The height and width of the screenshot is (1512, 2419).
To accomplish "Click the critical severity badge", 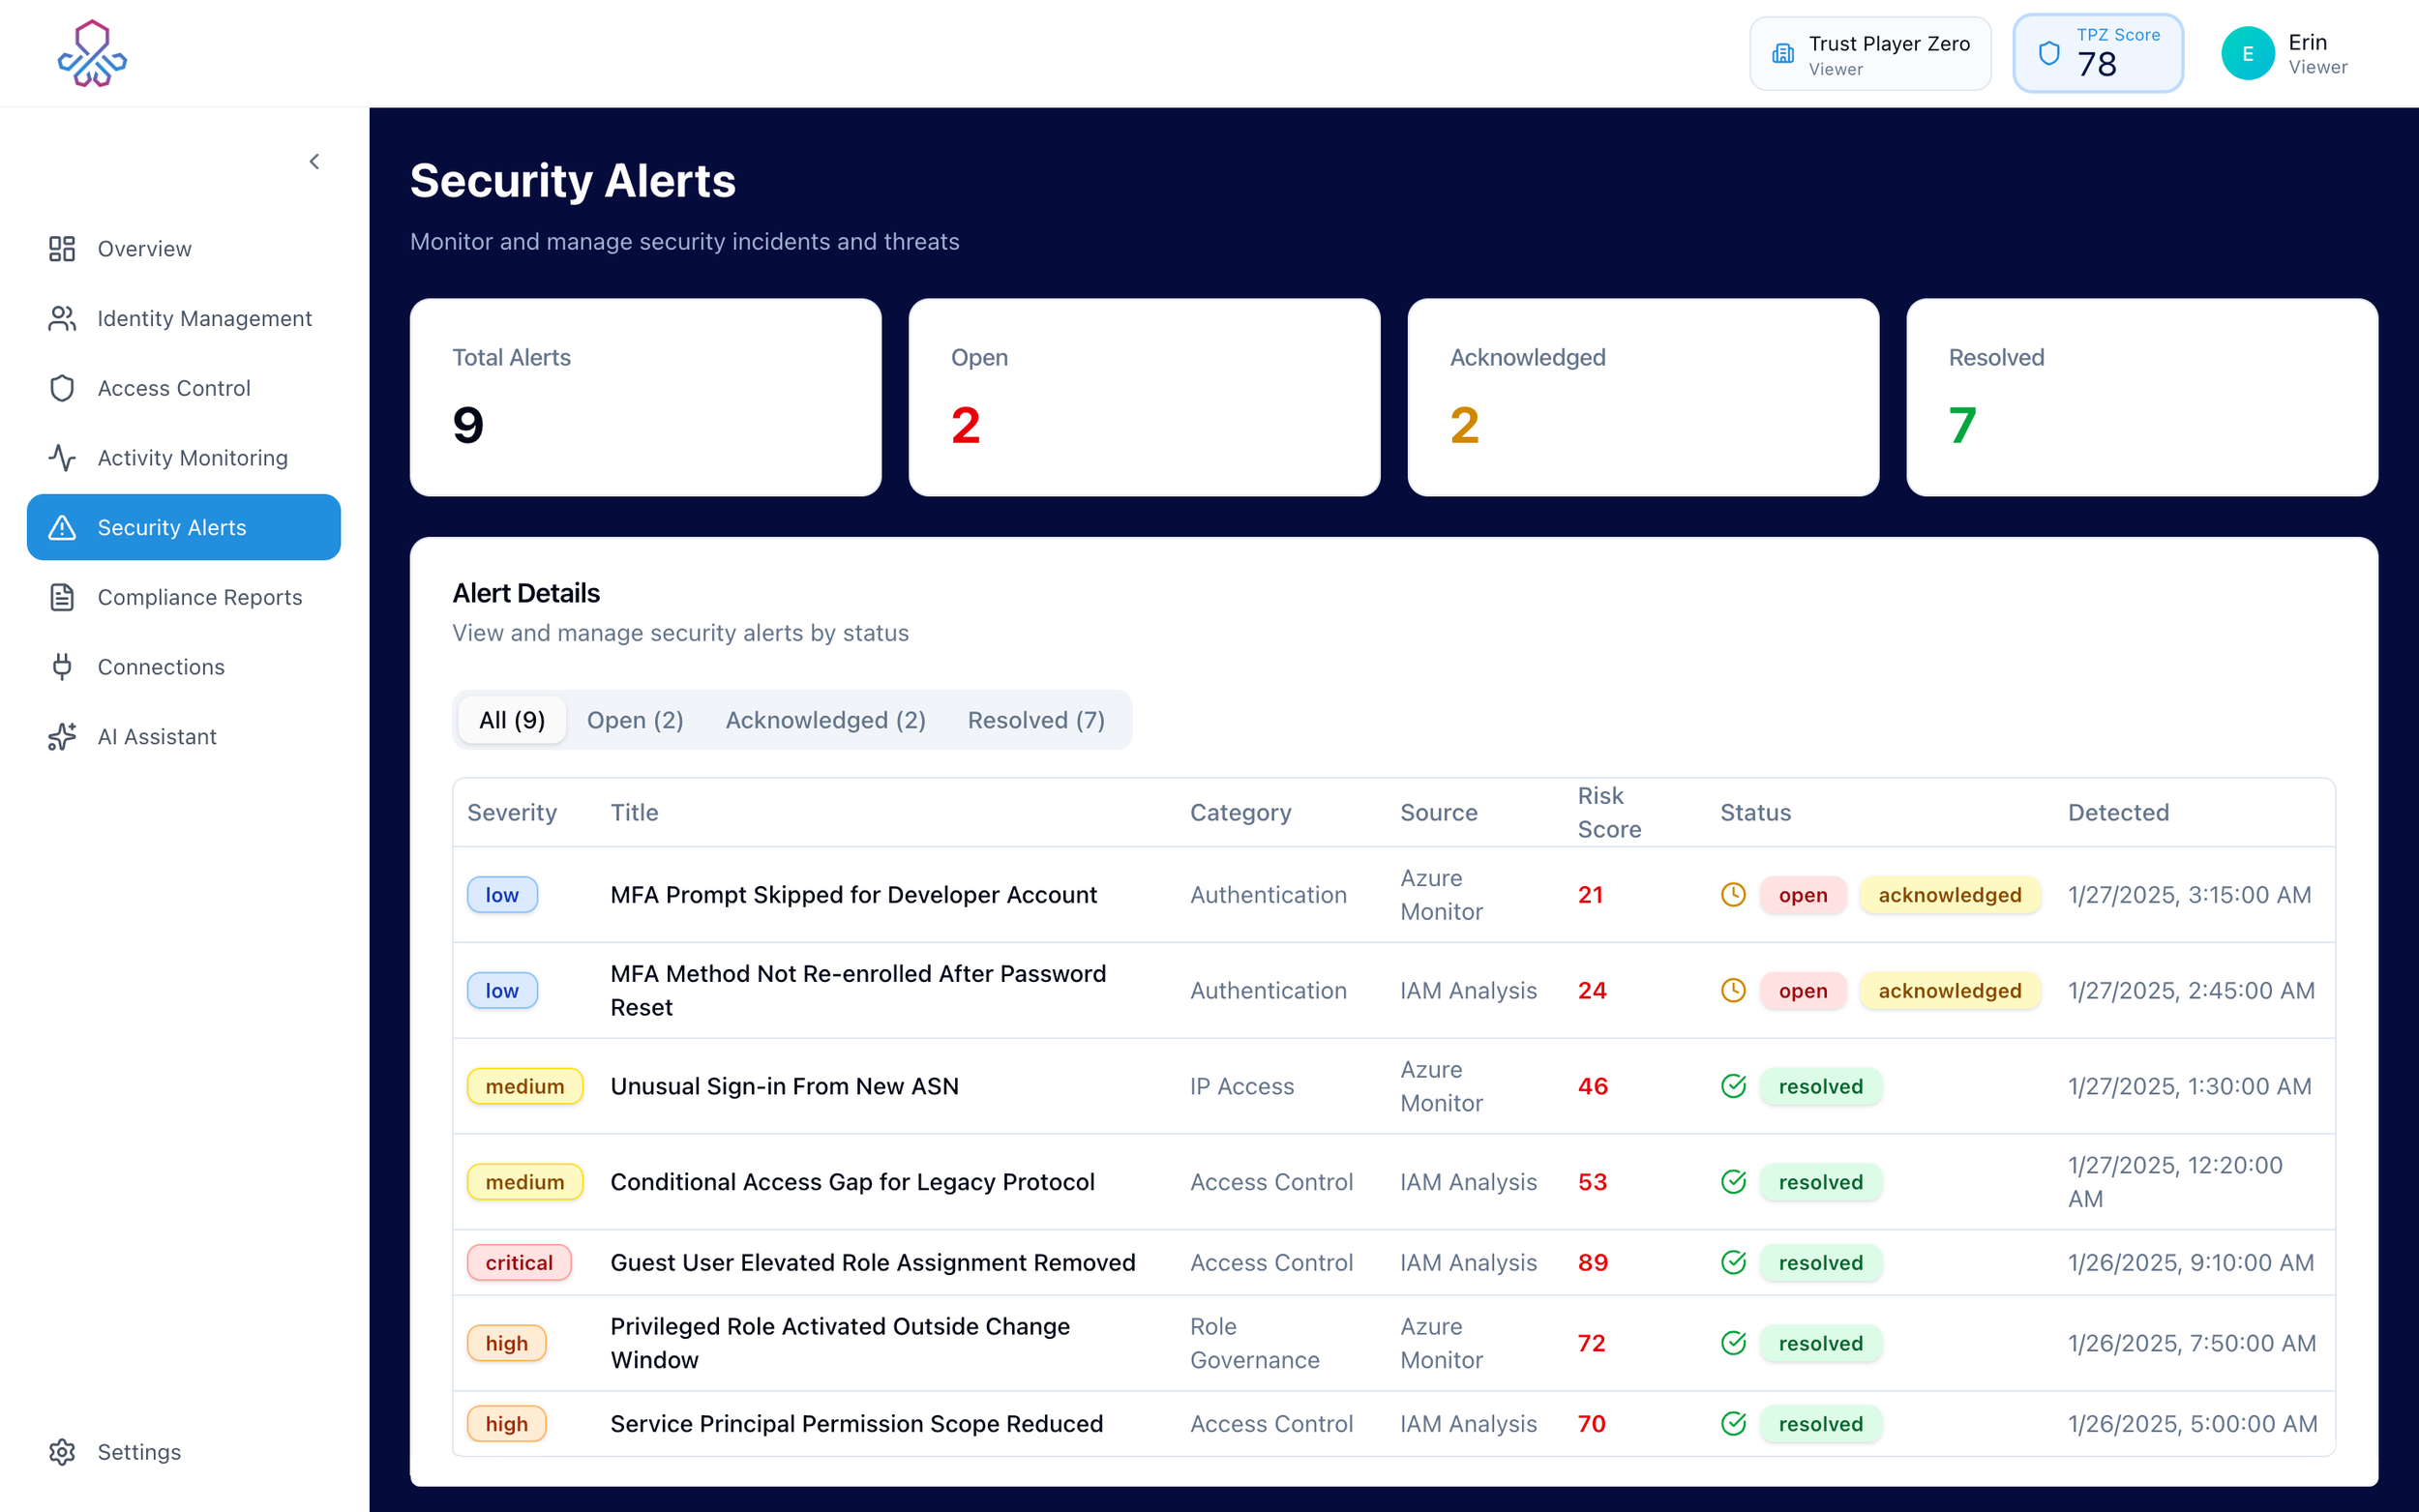I will (x=519, y=1262).
